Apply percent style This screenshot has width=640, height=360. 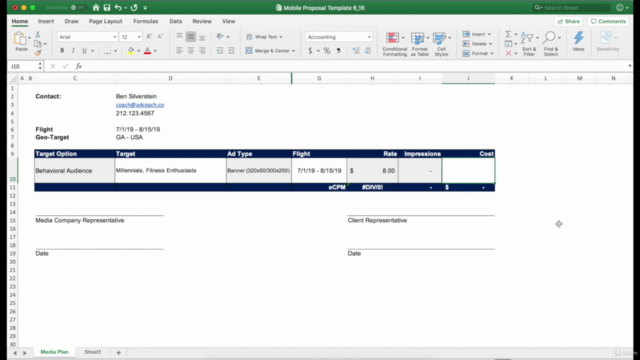[x=327, y=51]
